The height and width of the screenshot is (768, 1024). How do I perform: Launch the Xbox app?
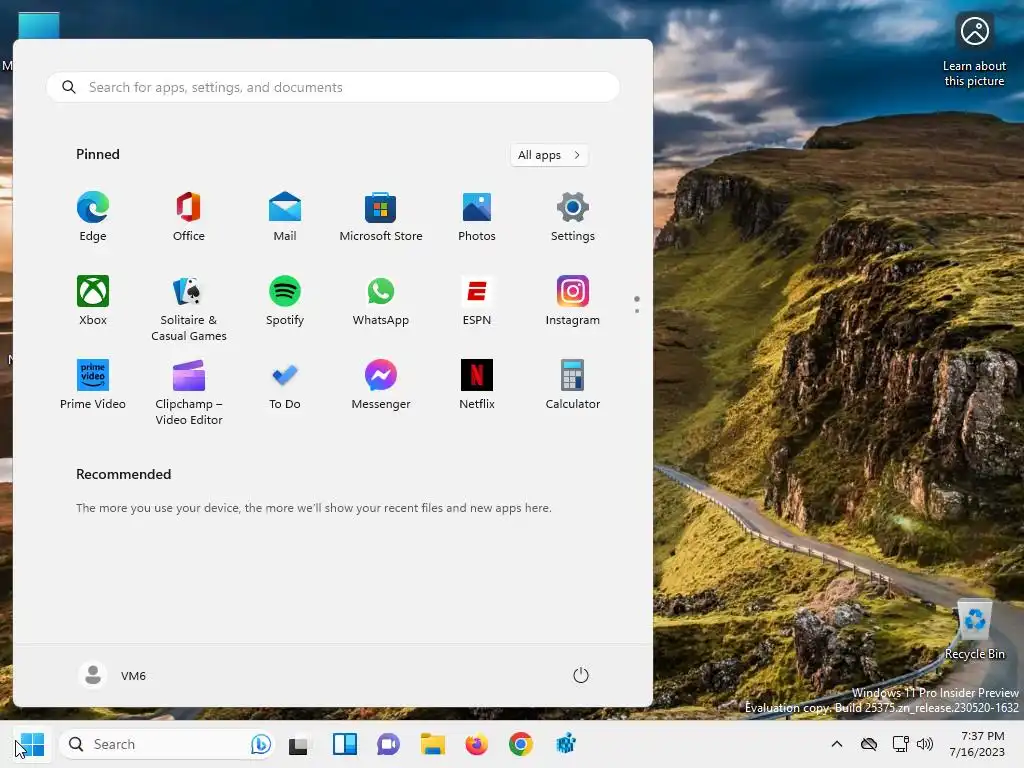[x=93, y=300]
